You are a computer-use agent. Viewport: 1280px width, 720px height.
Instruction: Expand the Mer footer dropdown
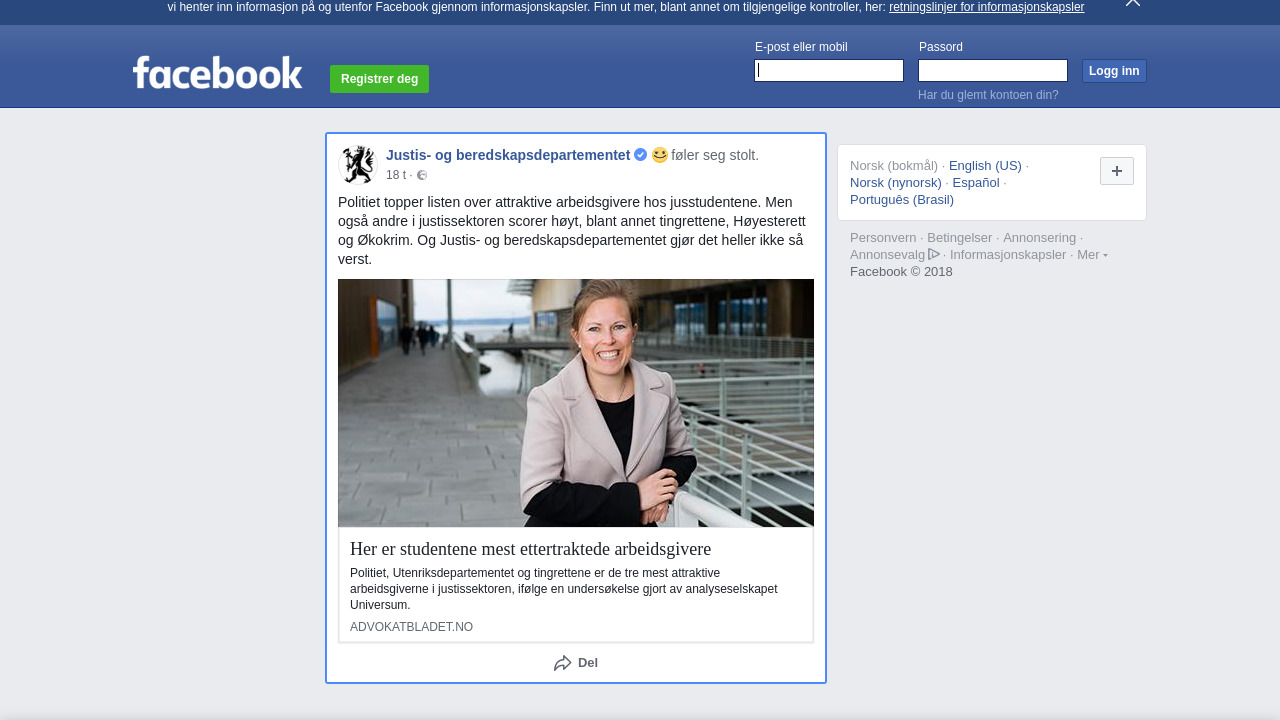(x=1091, y=255)
